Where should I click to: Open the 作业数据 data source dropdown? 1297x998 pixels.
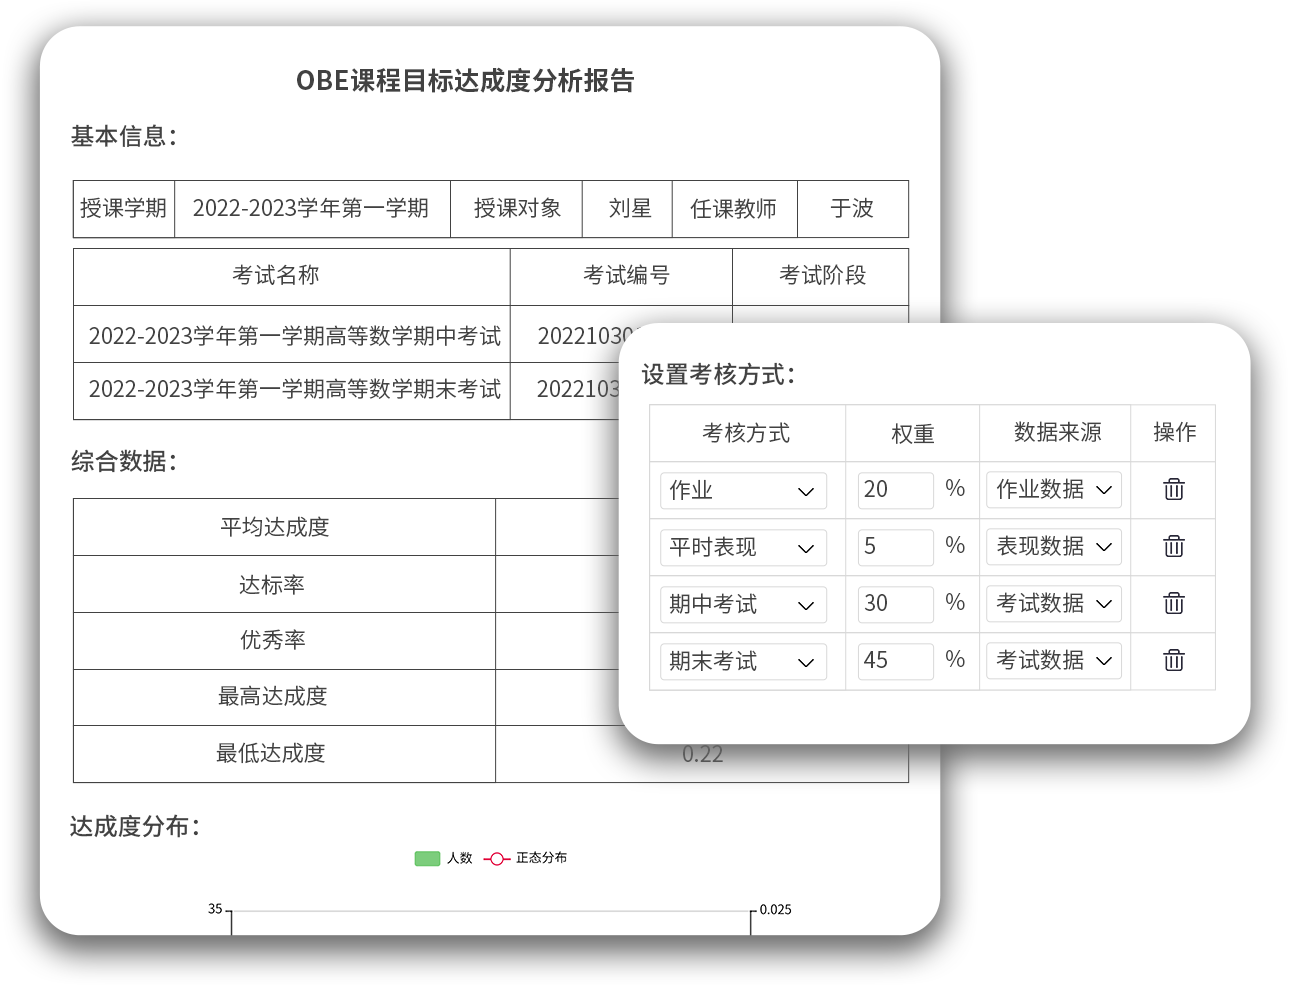pos(1054,490)
